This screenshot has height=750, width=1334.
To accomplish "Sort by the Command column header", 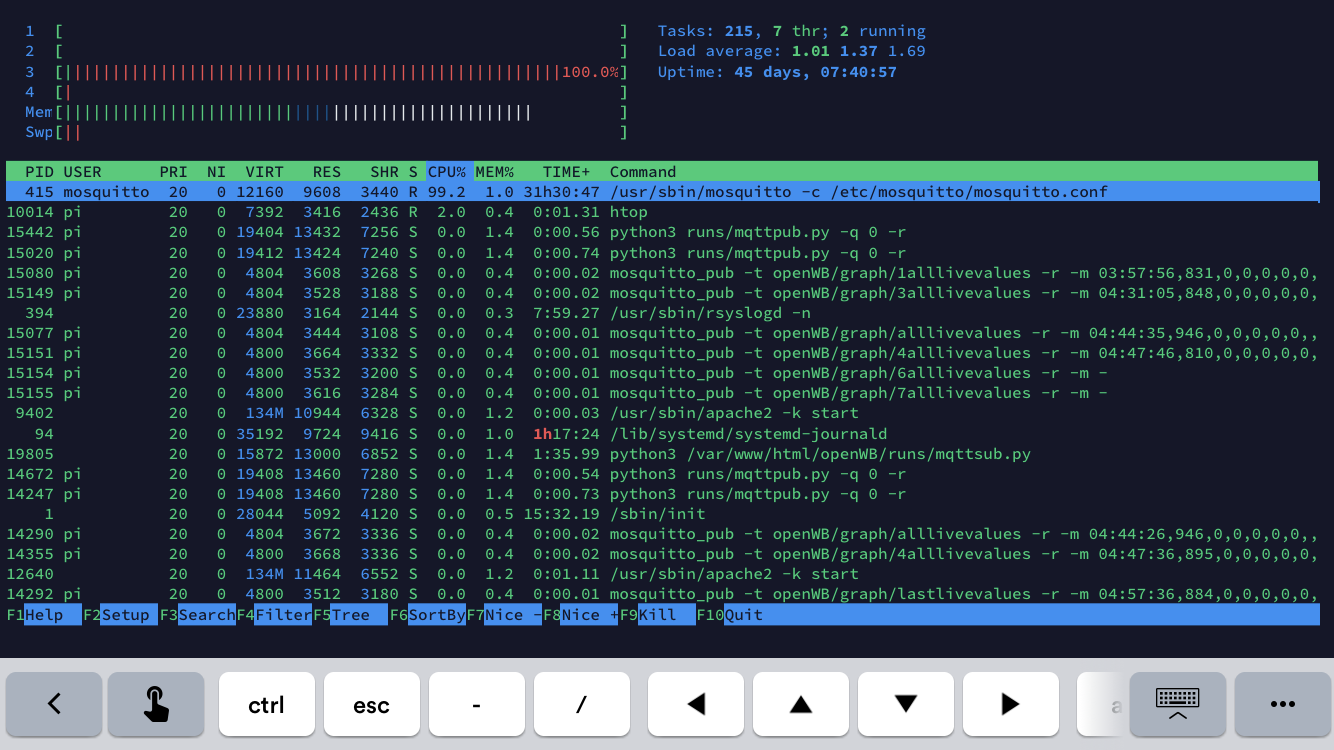I will 643,172.
